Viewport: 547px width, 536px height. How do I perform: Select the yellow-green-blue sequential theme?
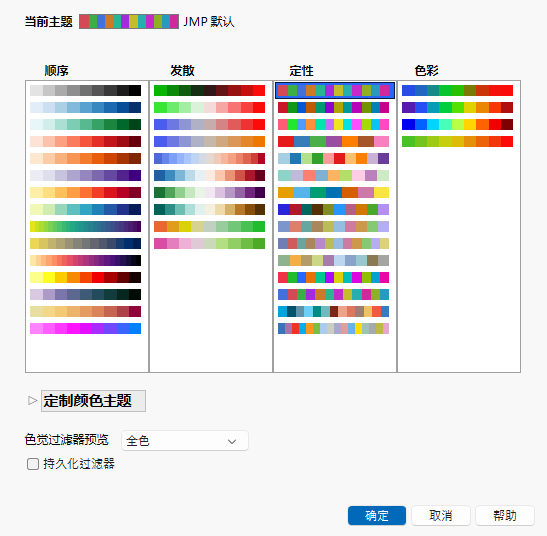pos(85,209)
